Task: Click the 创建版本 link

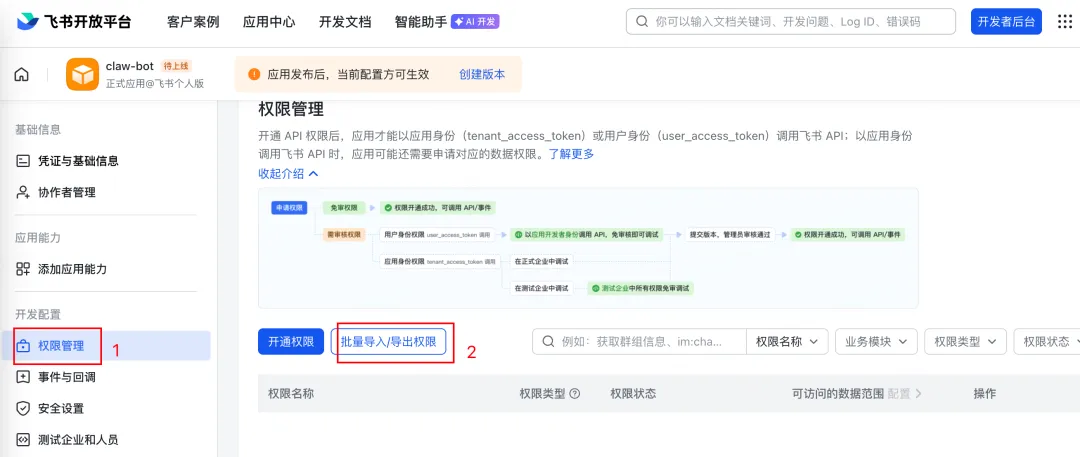Action: (x=482, y=74)
